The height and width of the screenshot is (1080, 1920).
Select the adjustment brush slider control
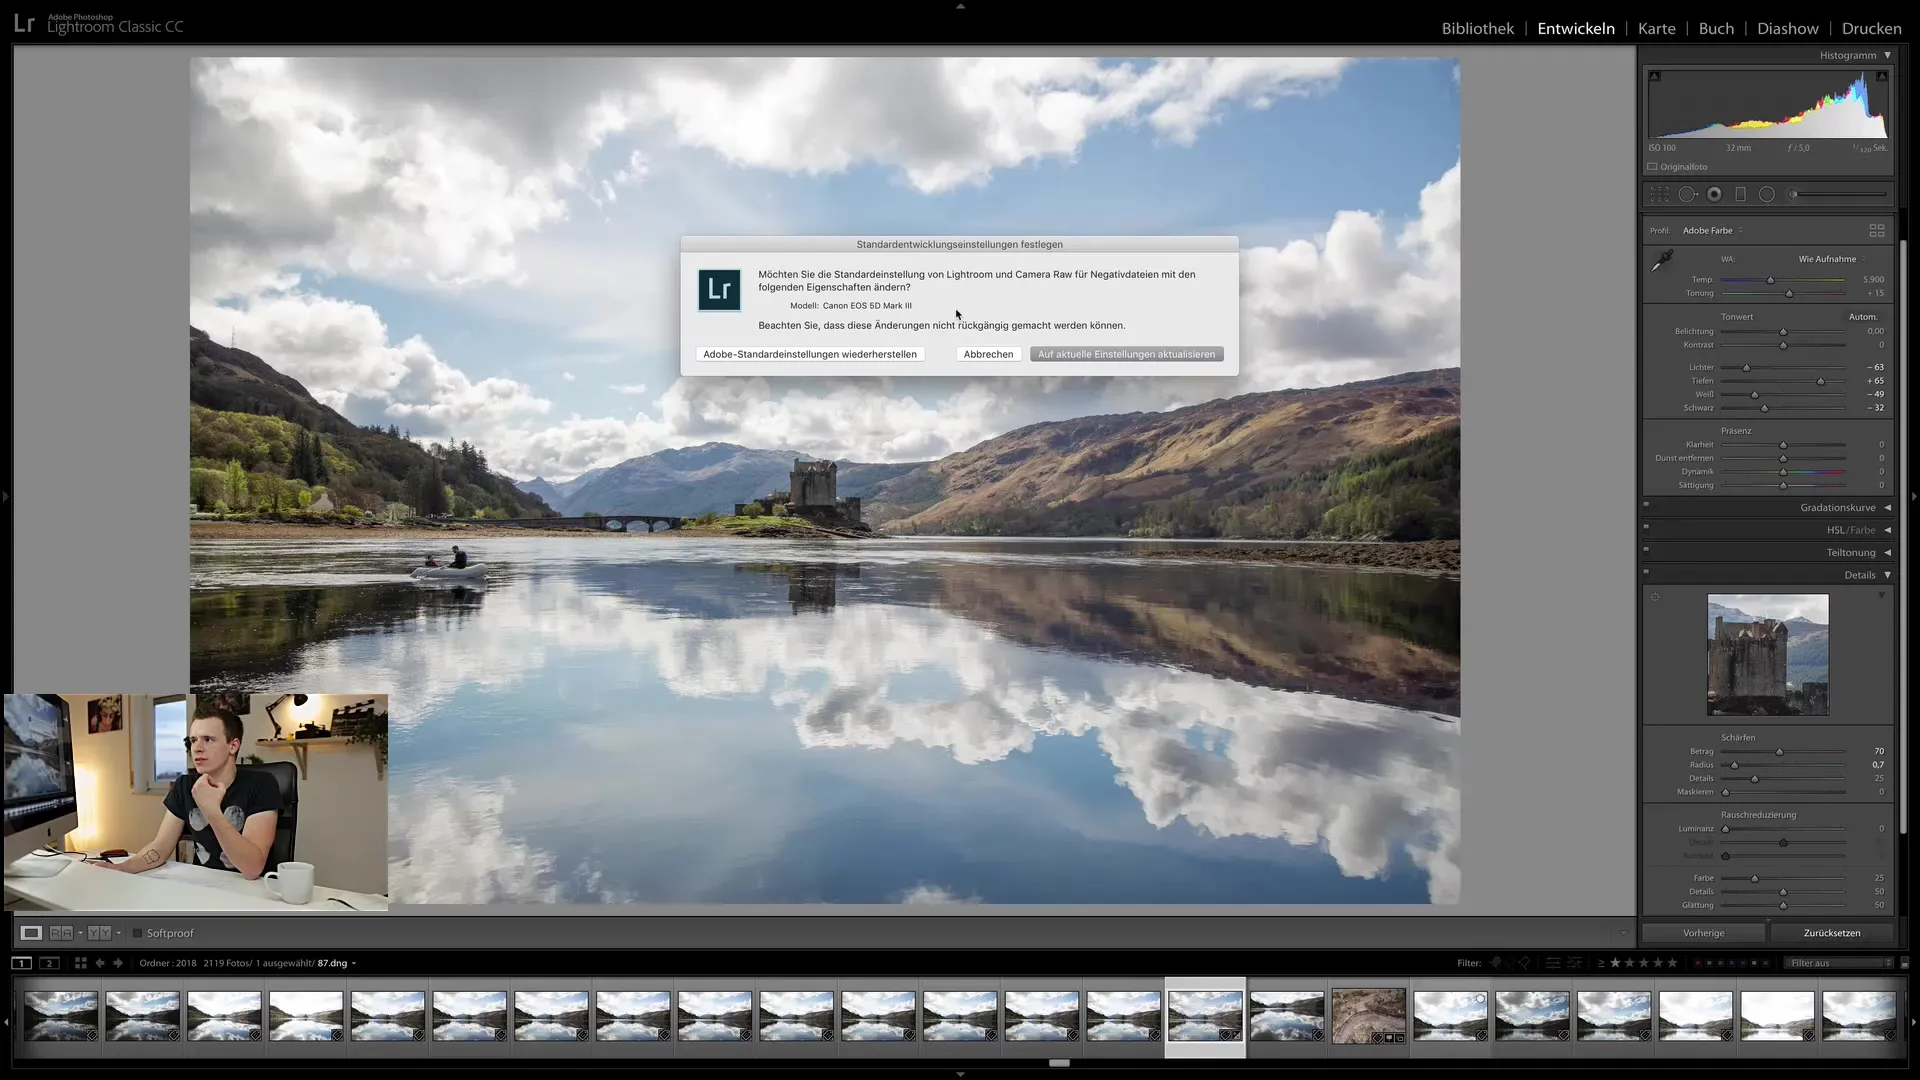coord(1838,195)
